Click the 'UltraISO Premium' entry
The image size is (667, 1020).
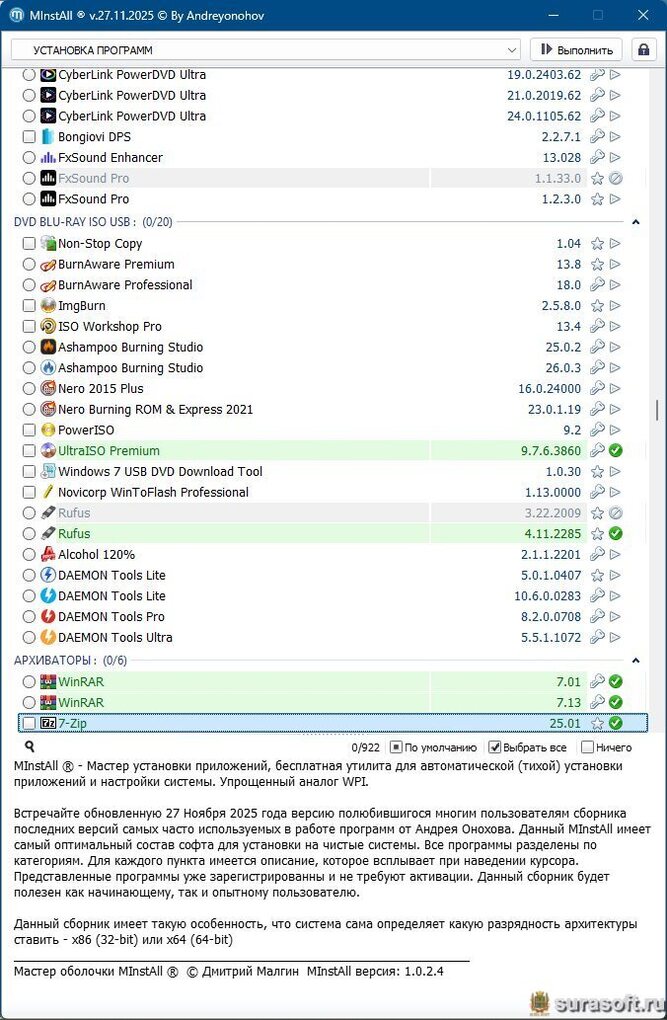[x=109, y=450]
